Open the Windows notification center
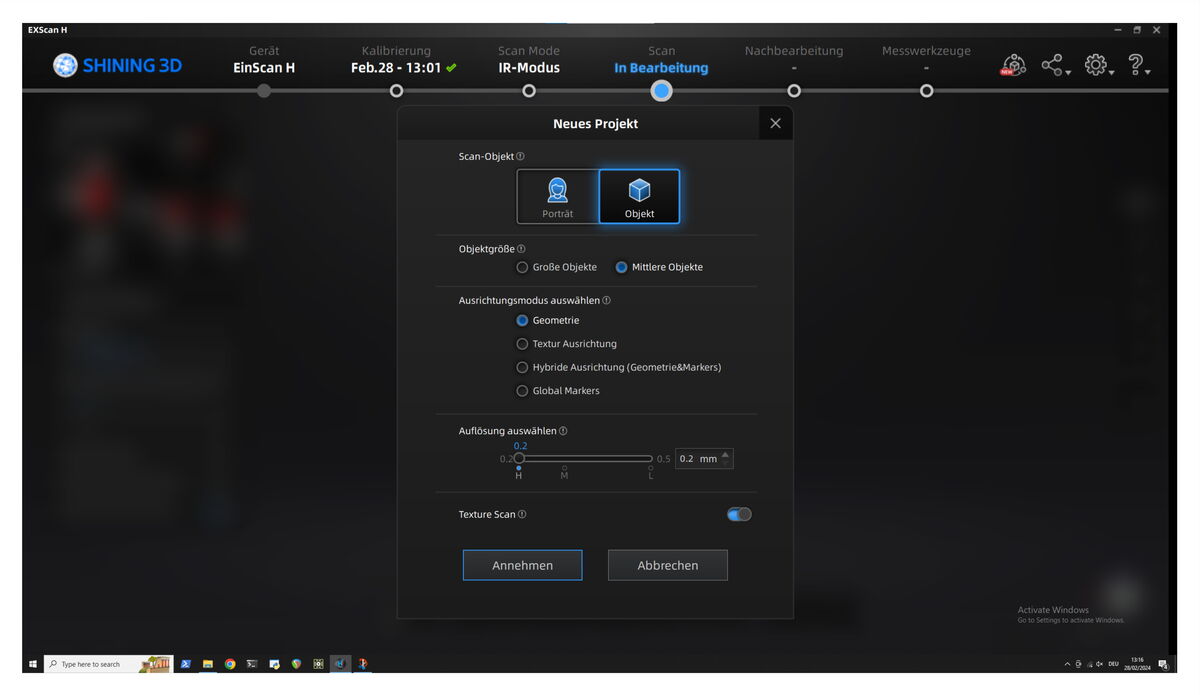This screenshot has width=1200, height=695. (x=1163, y=664)
